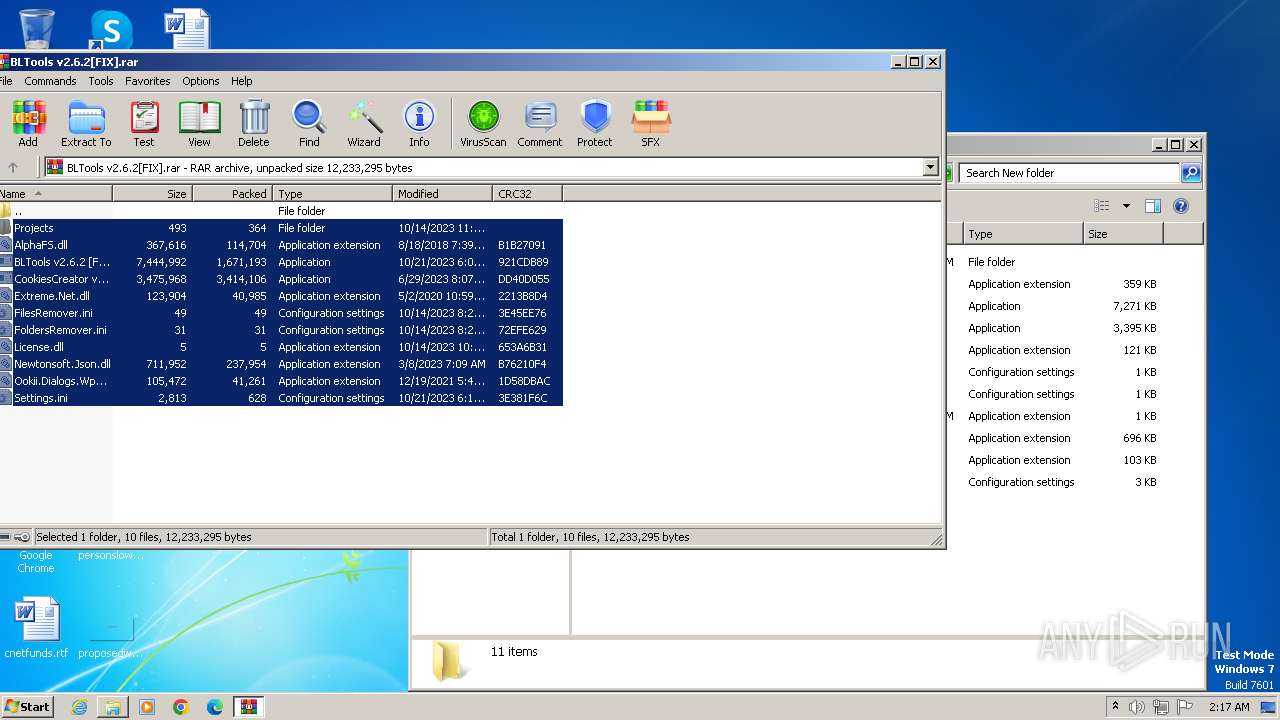Select the Ookii.Dialogs.Wp file

coord(281,381)
